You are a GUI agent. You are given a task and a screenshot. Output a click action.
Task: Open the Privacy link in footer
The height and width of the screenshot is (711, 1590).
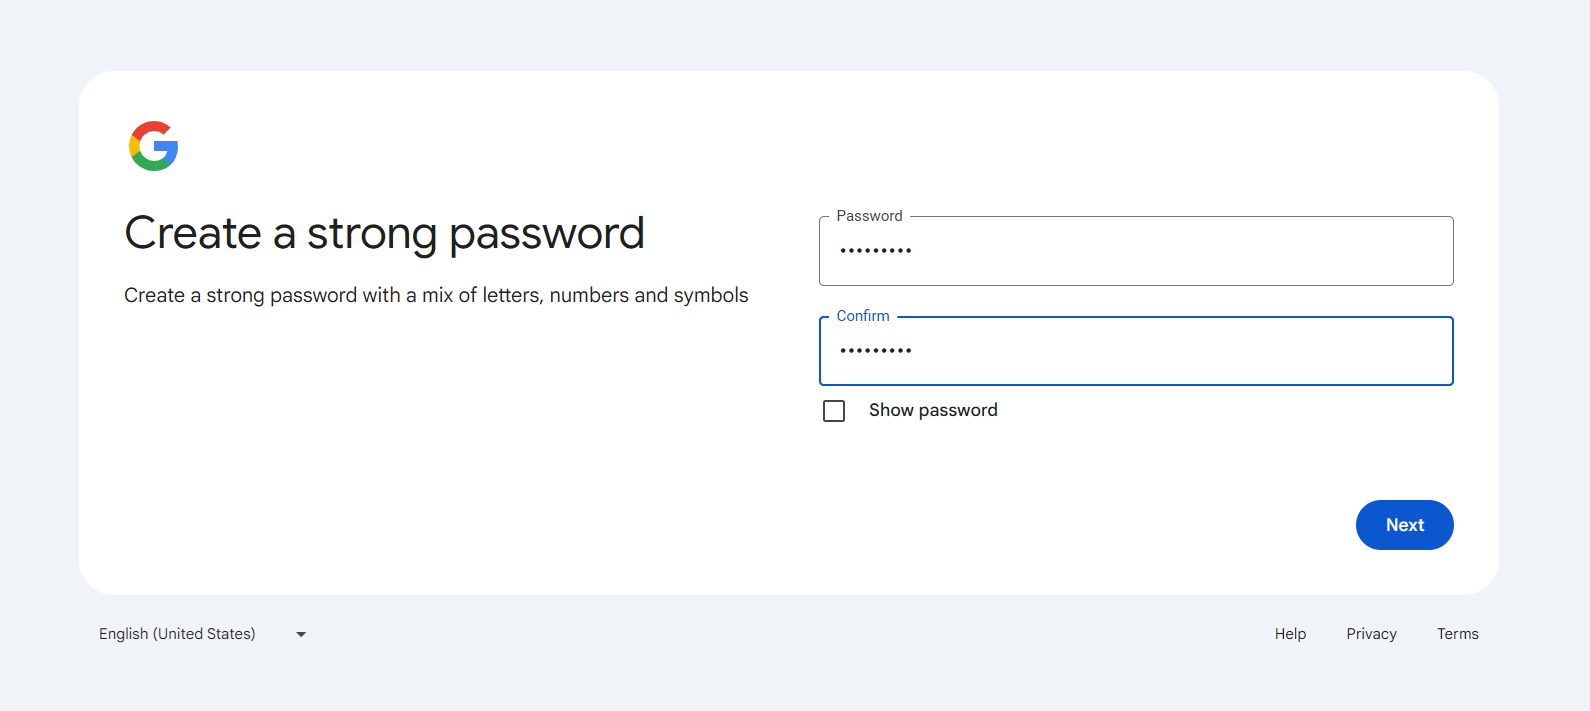1371,634
